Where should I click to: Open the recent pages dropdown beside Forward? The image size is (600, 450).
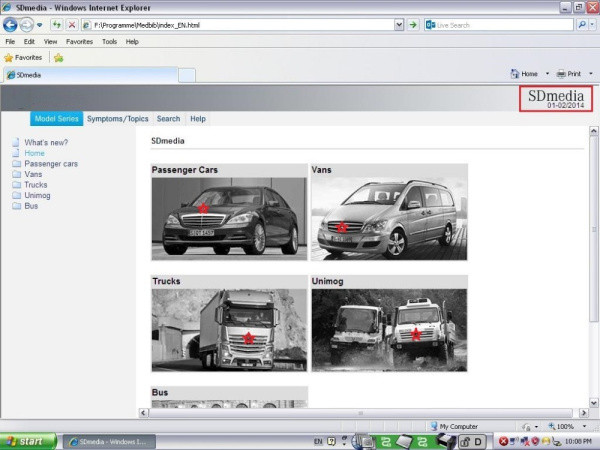click(39, 25)
